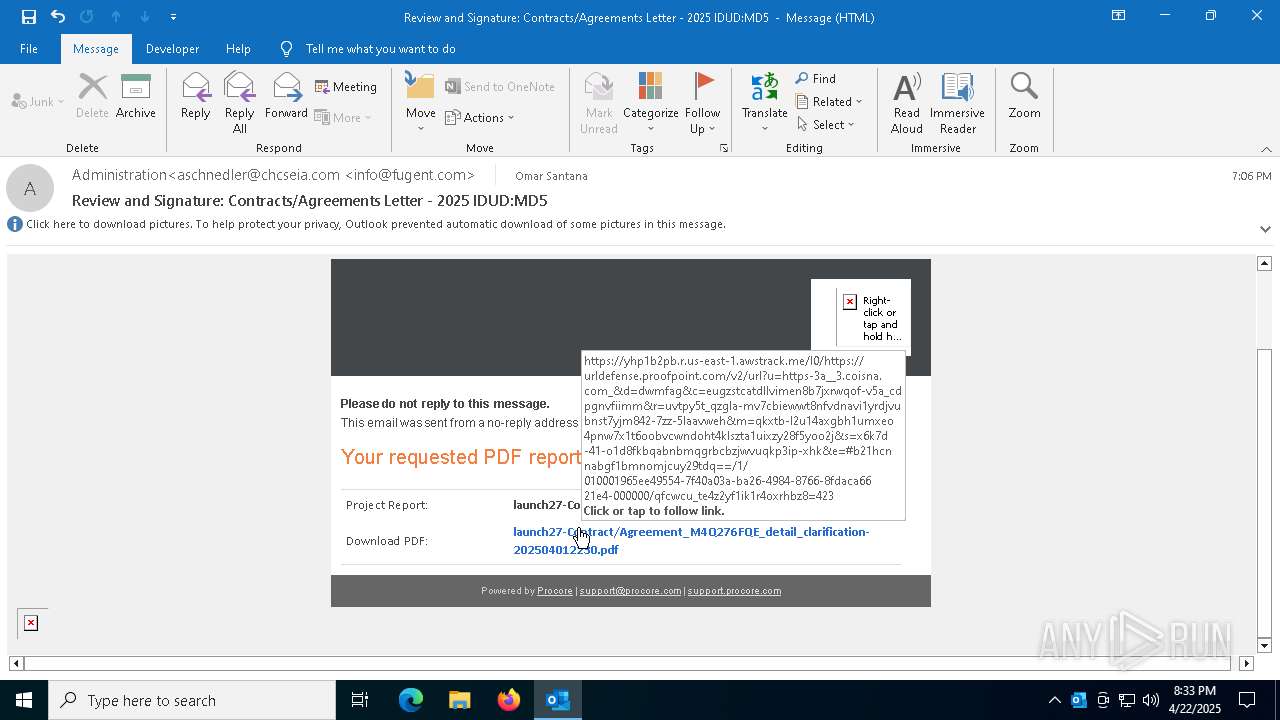The height and width of the screenshot is (720, 1280).
Task: Open the Select dropdown
Action: tap(826, 124)
